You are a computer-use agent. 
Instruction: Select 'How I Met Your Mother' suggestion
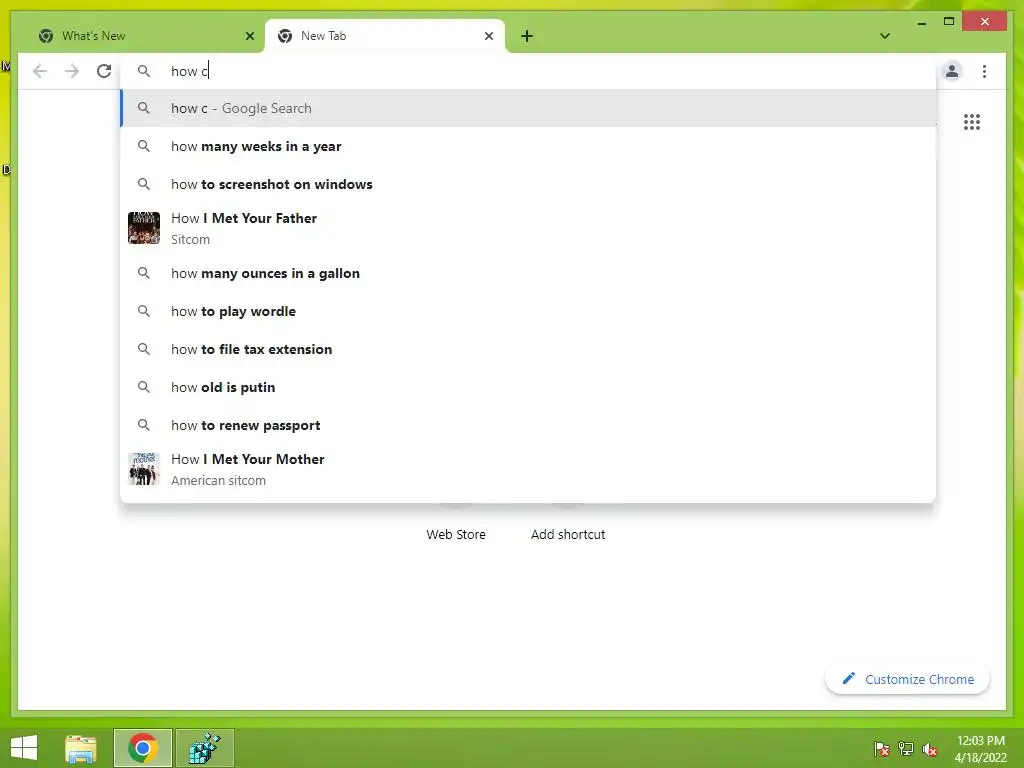click(x=528, y=469)
